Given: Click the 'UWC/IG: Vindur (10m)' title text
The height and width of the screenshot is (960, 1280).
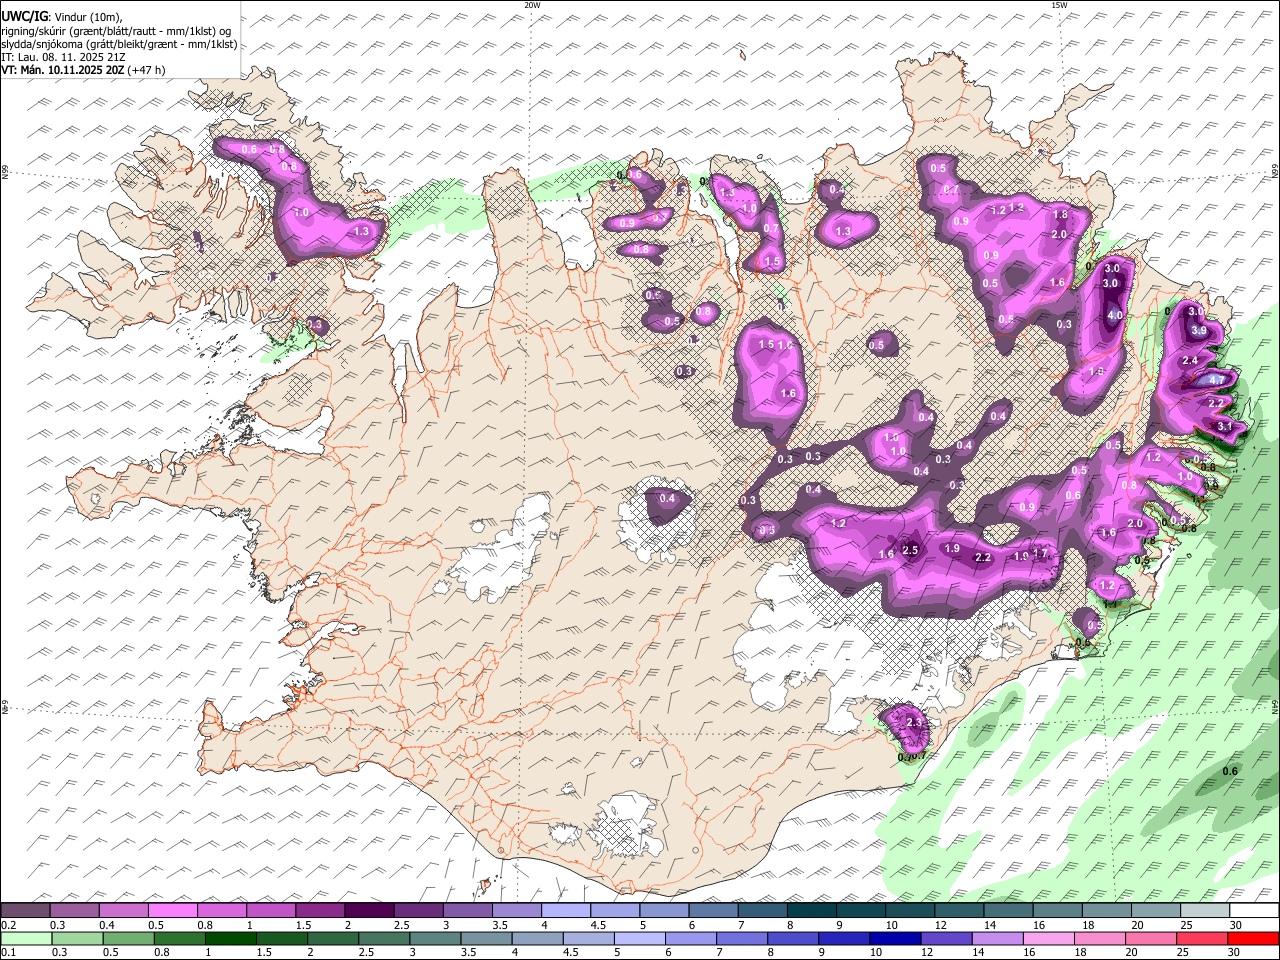Looking at the screenshot, I should pyautogui.click(x=62, y=17).
